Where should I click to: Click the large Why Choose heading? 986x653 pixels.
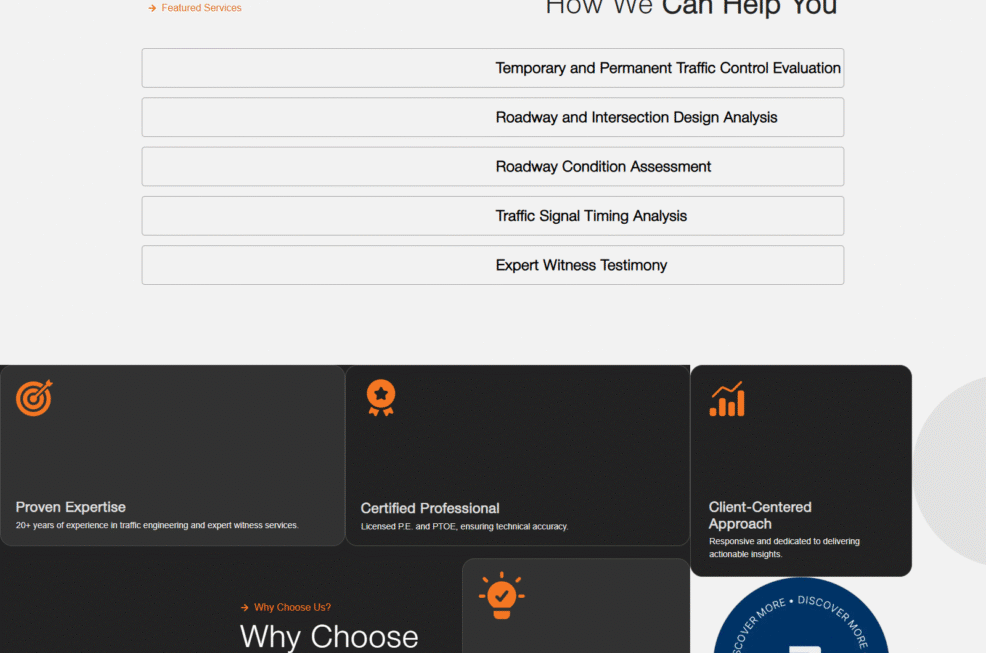coord(329,637)
